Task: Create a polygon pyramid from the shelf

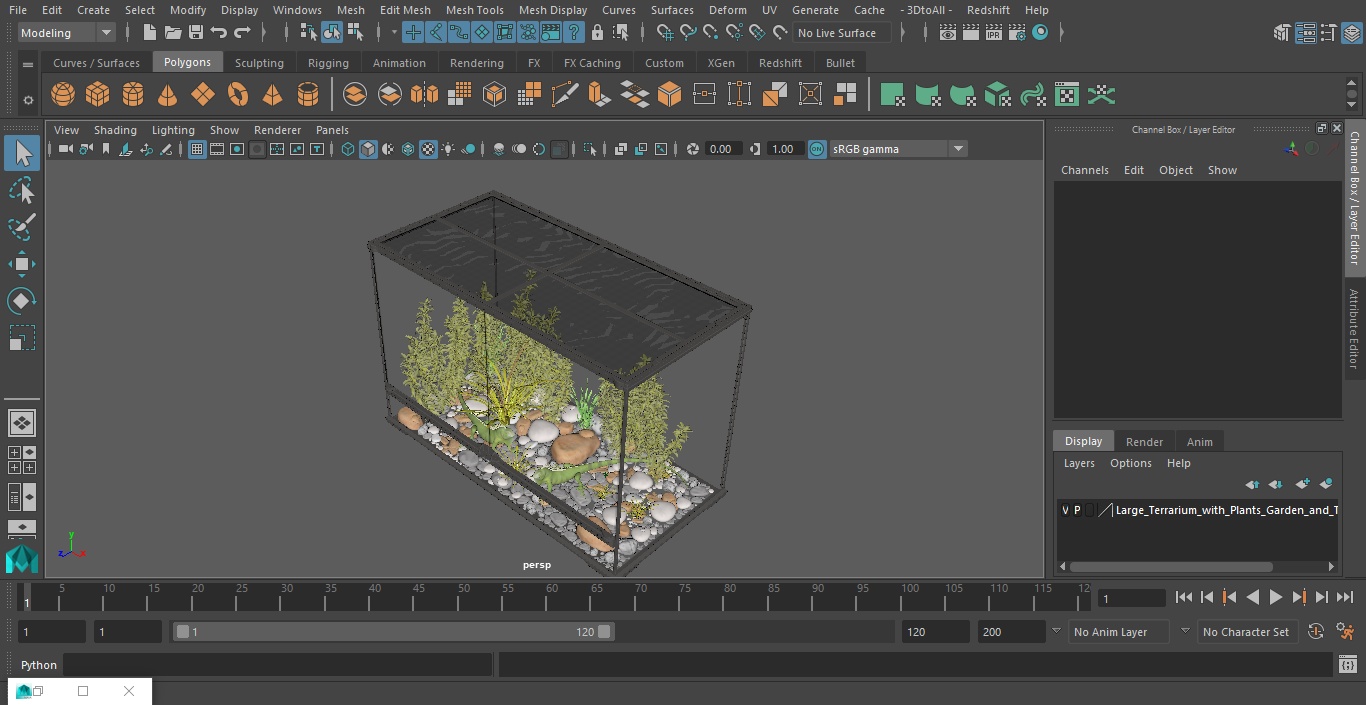Action: pyautogui.click(x=272, y=95)
